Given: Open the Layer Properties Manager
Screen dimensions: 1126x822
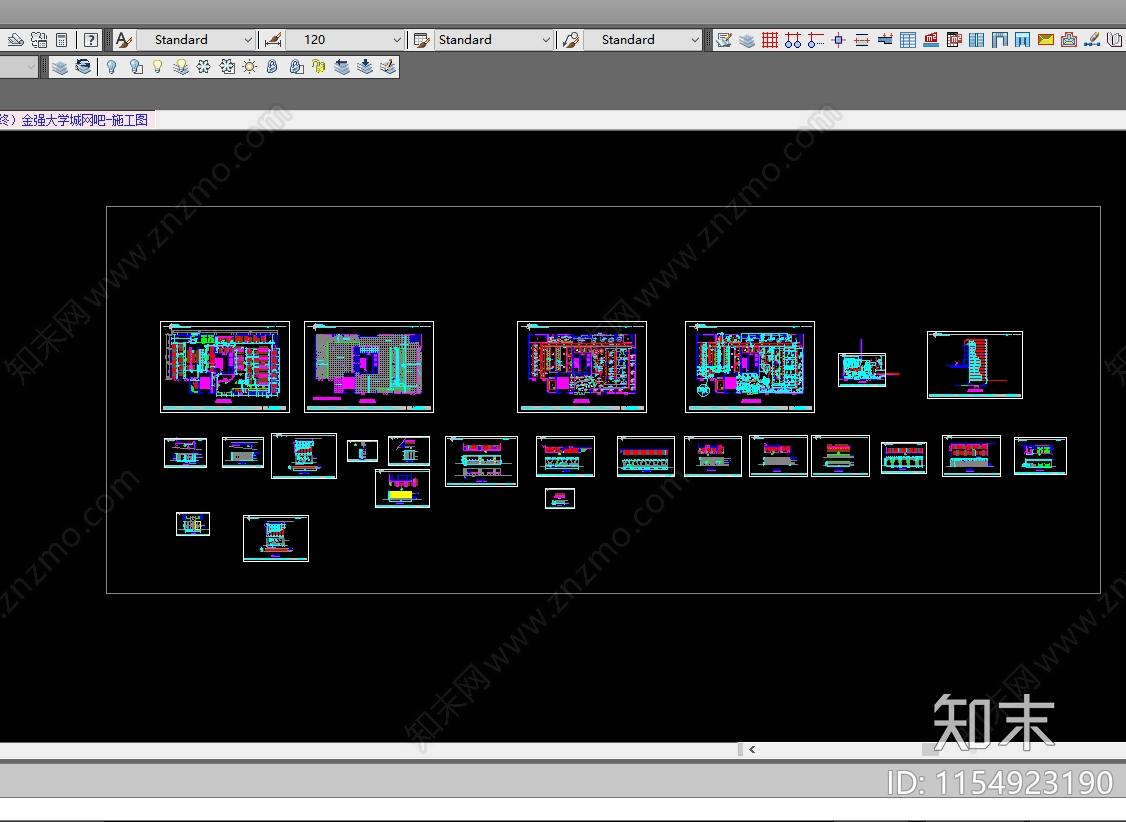Looking at the screenshot, I should click(x=60, y=67).
